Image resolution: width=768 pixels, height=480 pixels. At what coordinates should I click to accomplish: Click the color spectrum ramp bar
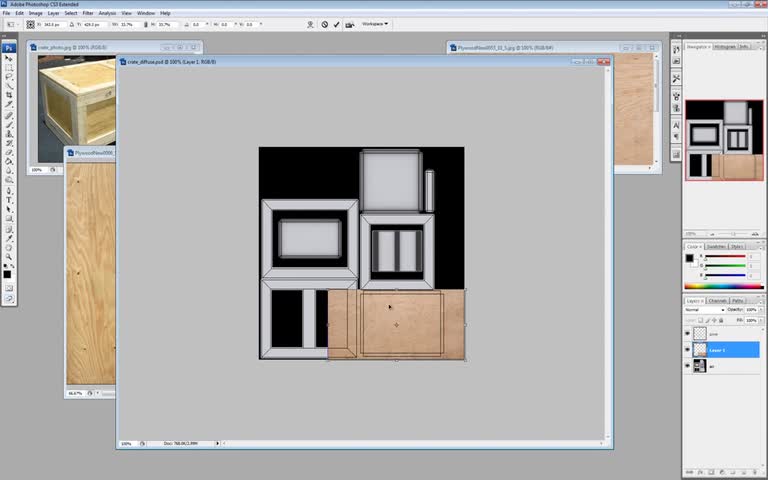tap(723, 286)
